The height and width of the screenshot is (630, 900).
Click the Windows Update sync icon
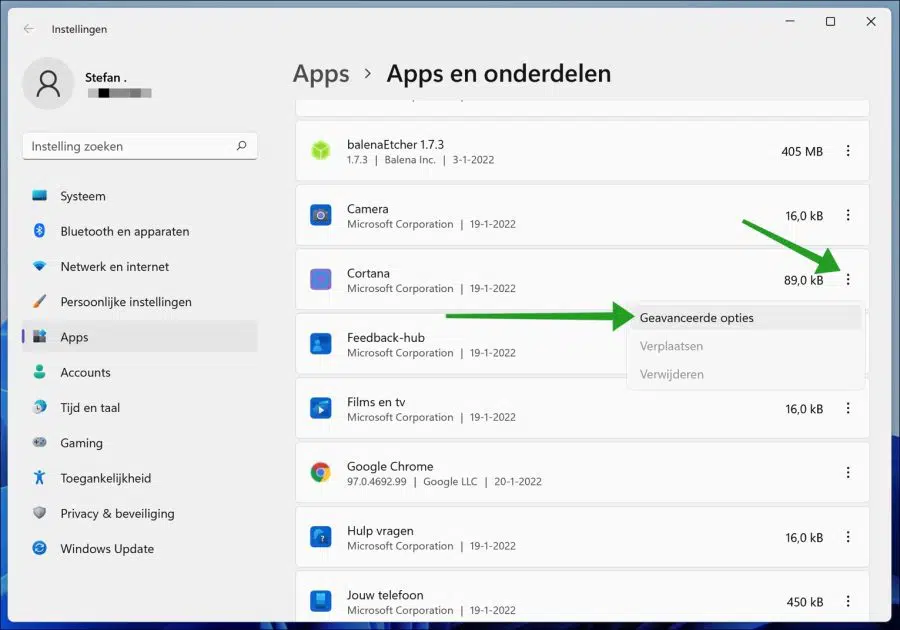coord(40,548)
